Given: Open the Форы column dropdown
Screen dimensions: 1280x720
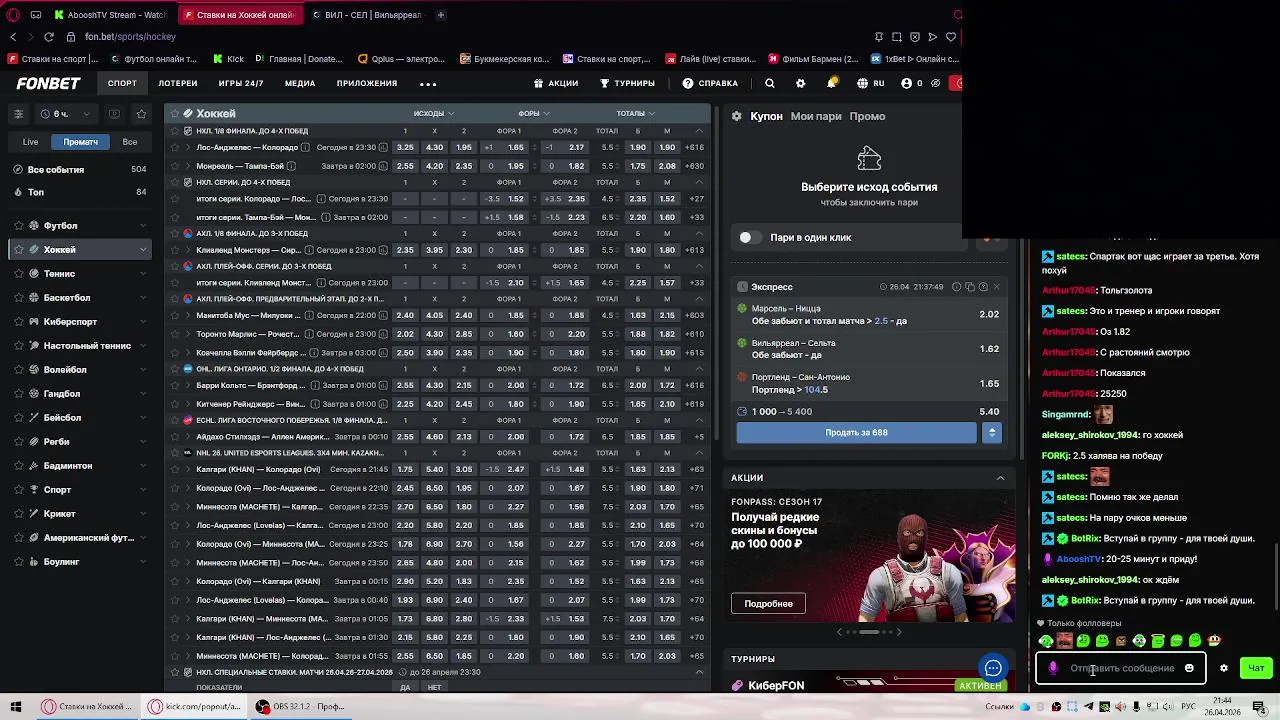Looking at the screenshot, I should 534,113.
